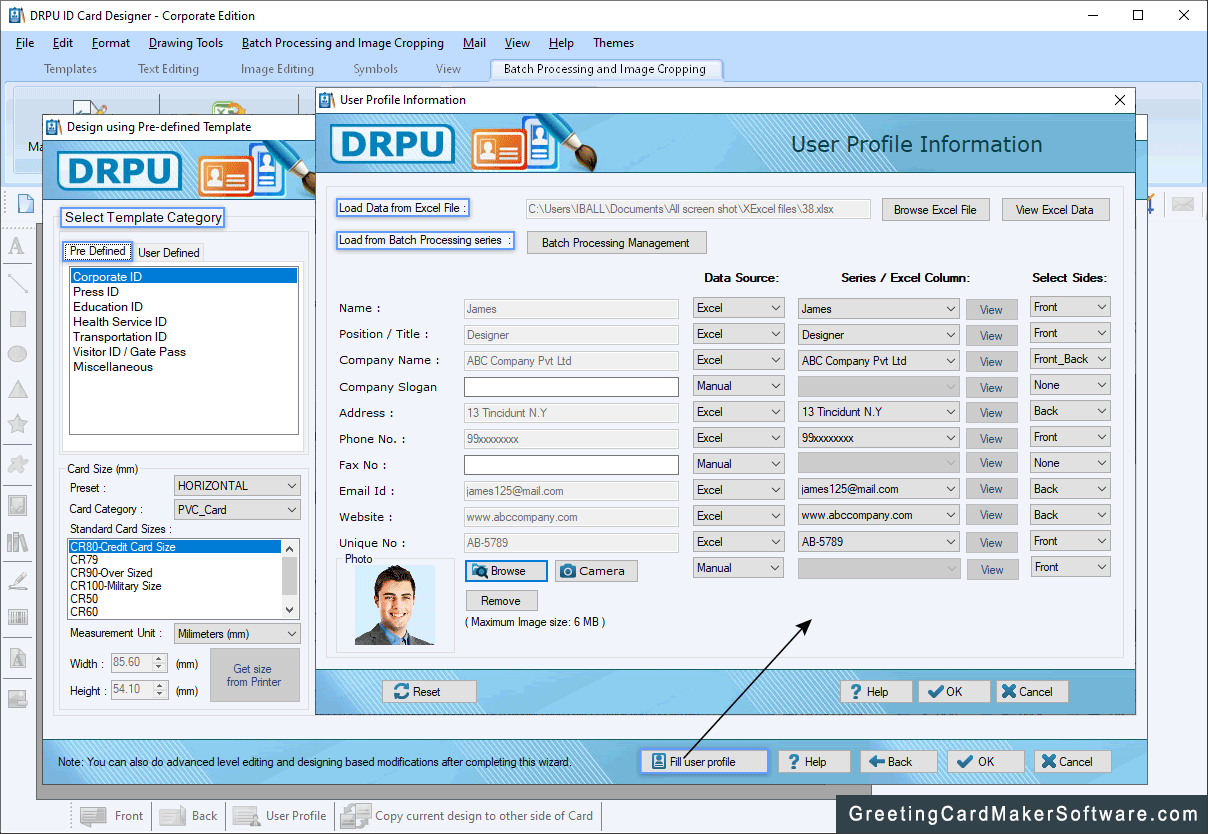Screen dimensions: 1208x834
Task: Click the user photo thumbnail
Action: click(x=395, y=605)
